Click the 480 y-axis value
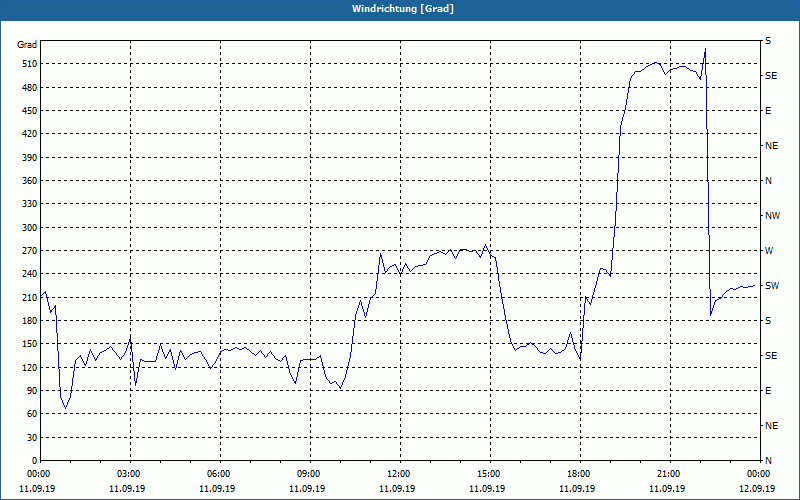This screenshot has height=500, width=800. click(30, 88)
